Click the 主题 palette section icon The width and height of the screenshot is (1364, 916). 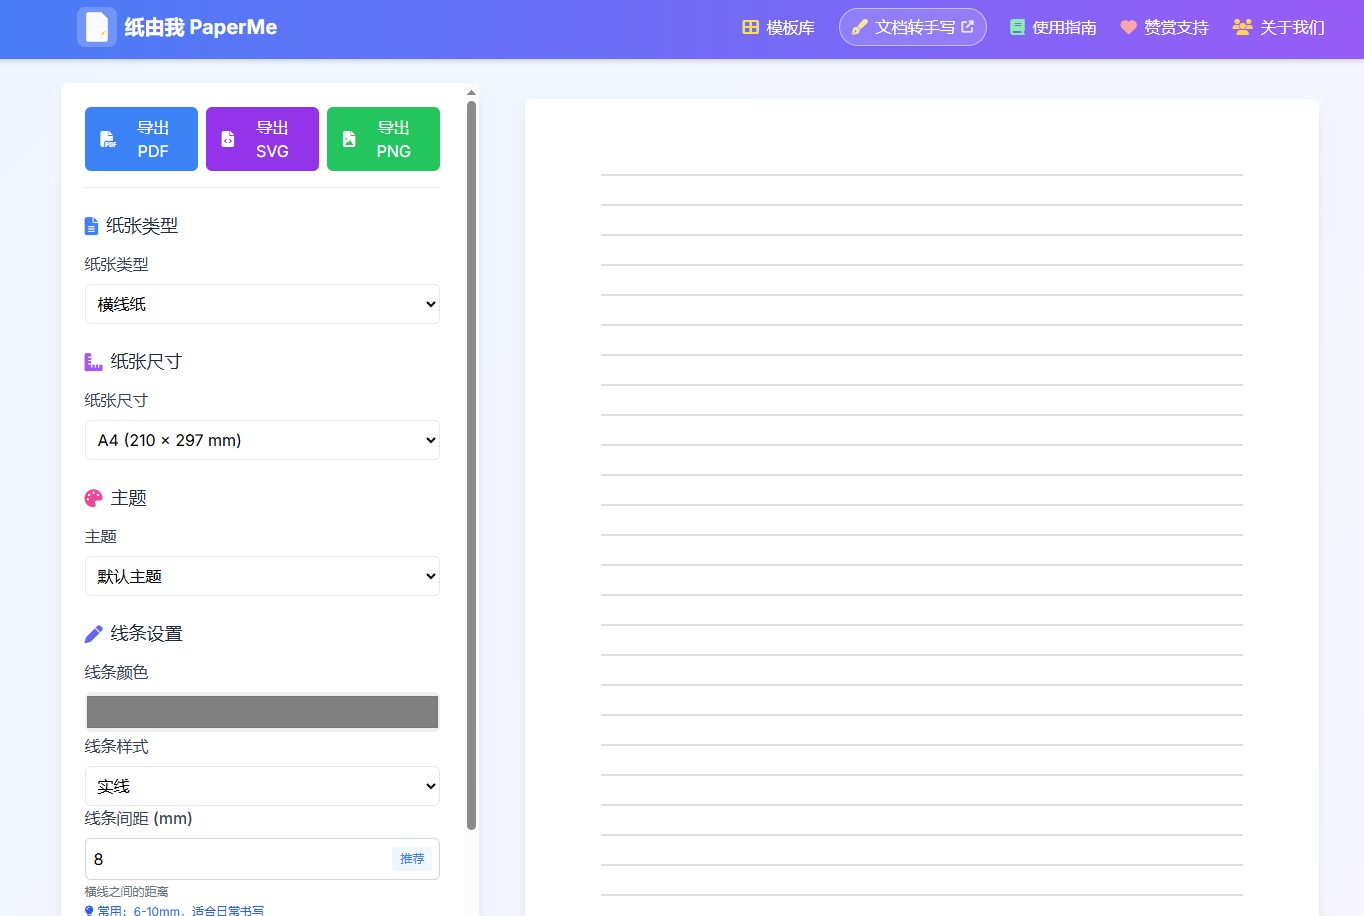point(94,498)
